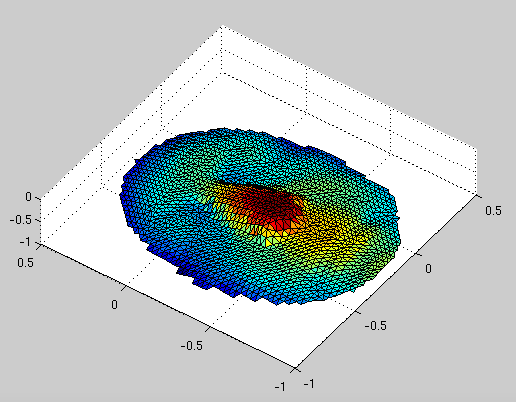Click the 0 label on bottom-left axis
The height and width of the screenshot is (402, 516).
(114, 304)
